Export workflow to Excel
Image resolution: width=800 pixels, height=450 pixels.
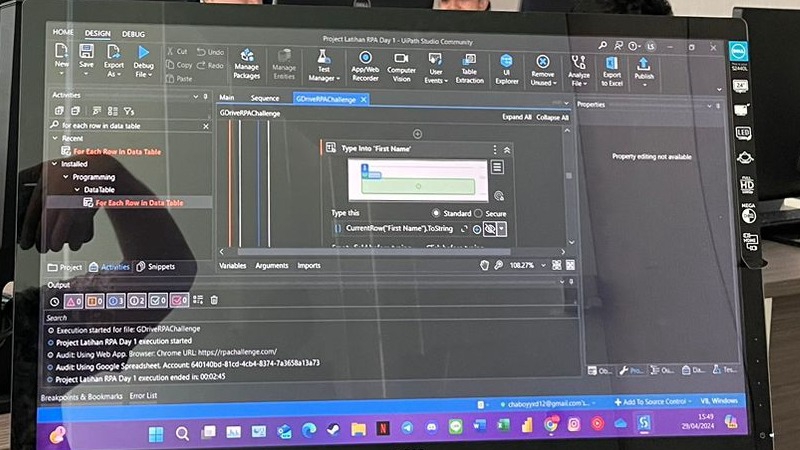612,71
